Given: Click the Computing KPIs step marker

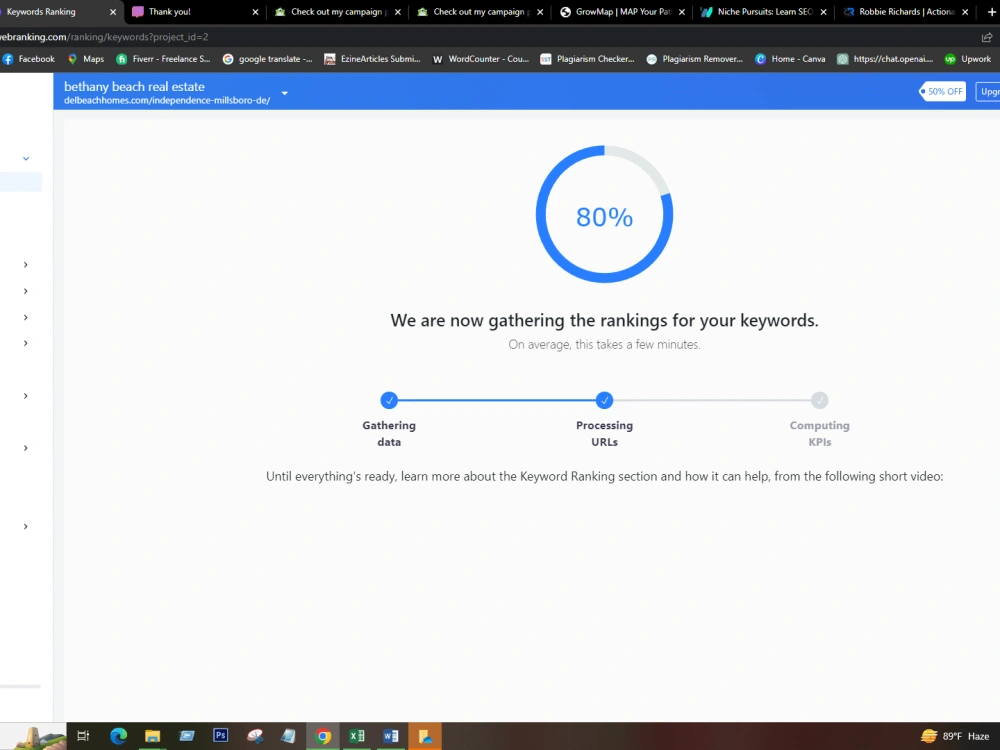Looking at the screenshot, I should 820,400.
